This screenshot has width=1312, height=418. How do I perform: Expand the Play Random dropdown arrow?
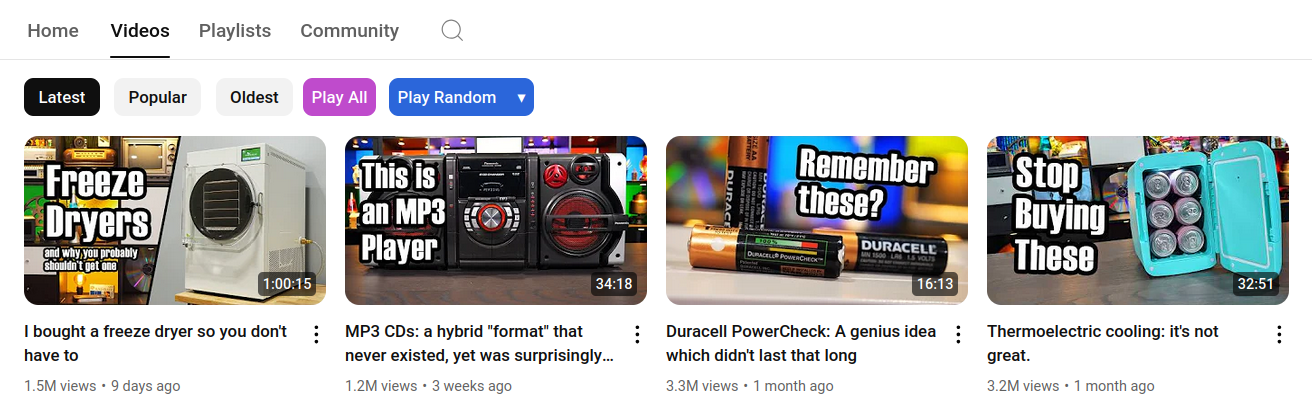(521, 98)
